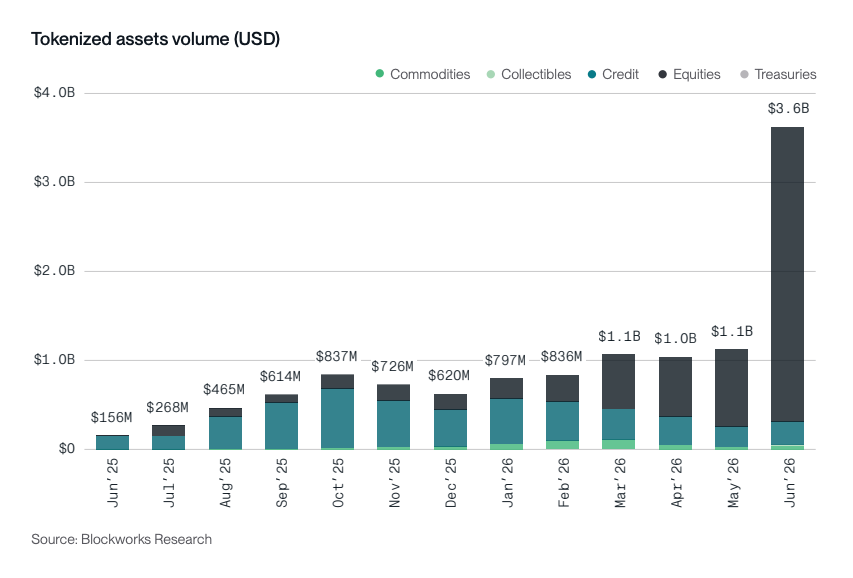Click the Apr'26 Equities bar segment
The height and width of the screenshot is (578, 853).
[675, 387]
